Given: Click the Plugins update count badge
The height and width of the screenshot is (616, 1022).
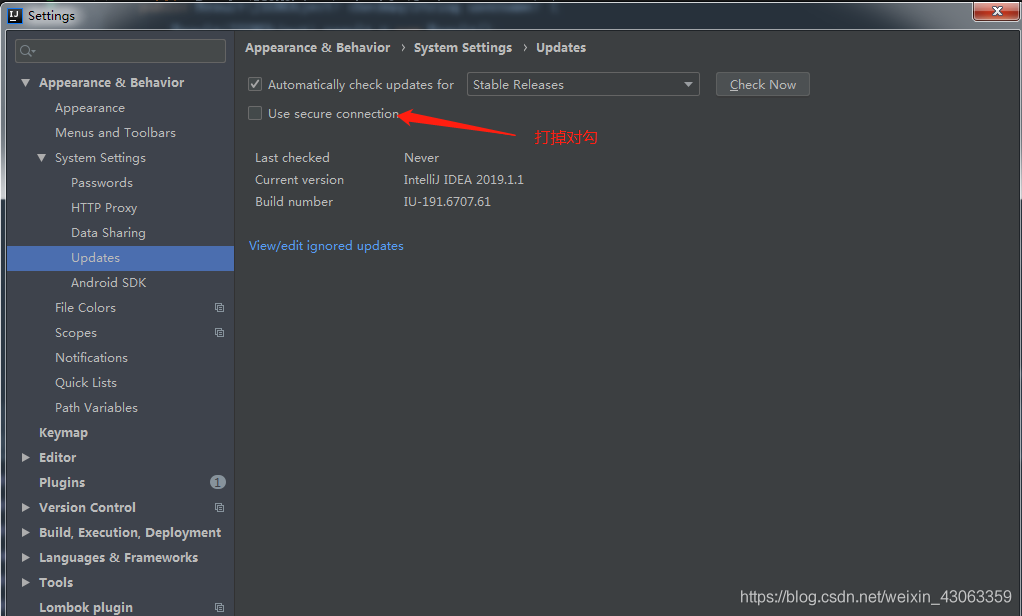Looking at the screenshot, I should pyautogui.click(x=218, y=482).
